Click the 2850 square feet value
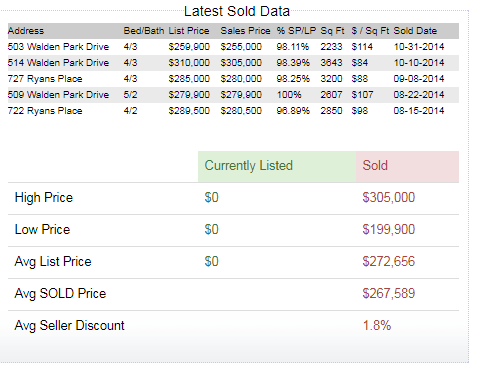 pyautogui.click(x=331, y=111)
